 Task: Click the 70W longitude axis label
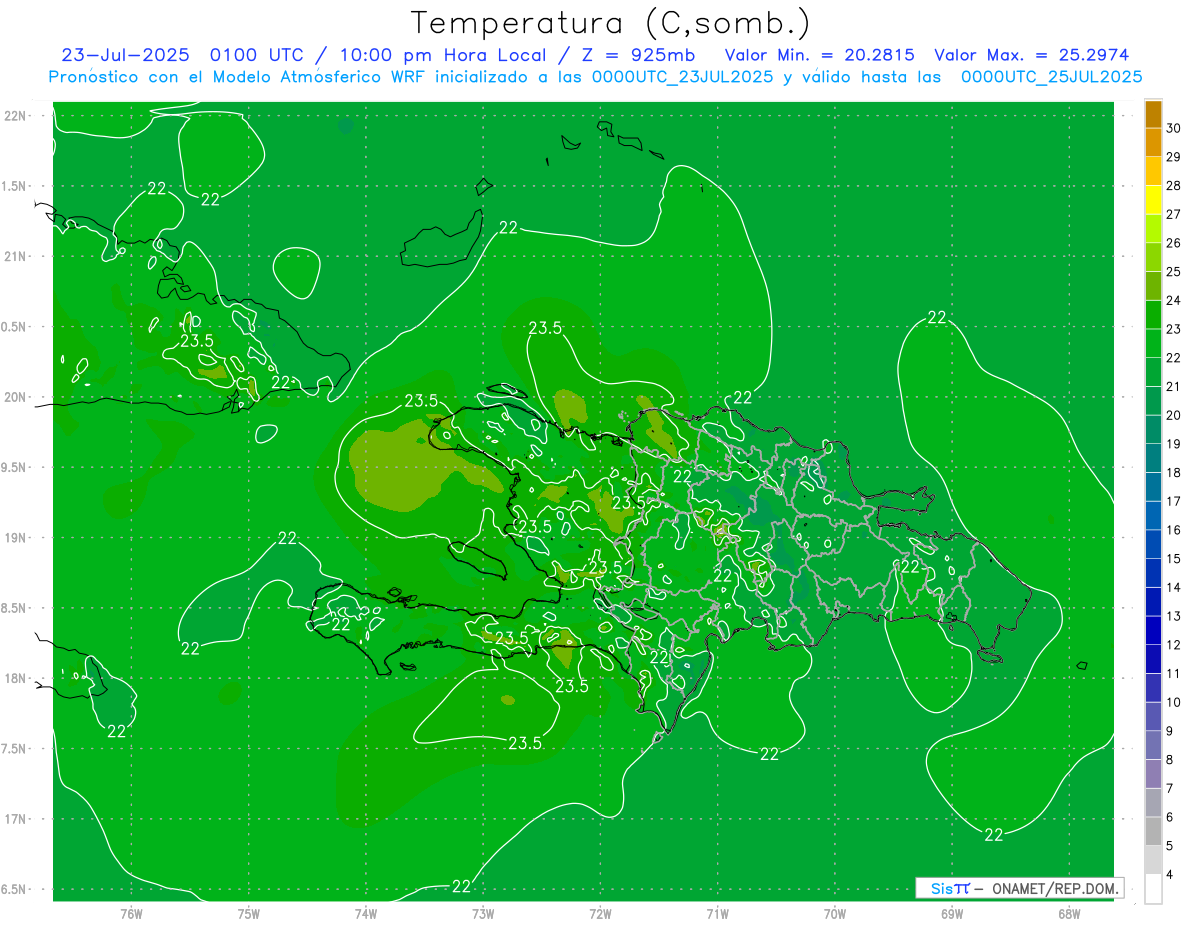[x=835, y=913]
